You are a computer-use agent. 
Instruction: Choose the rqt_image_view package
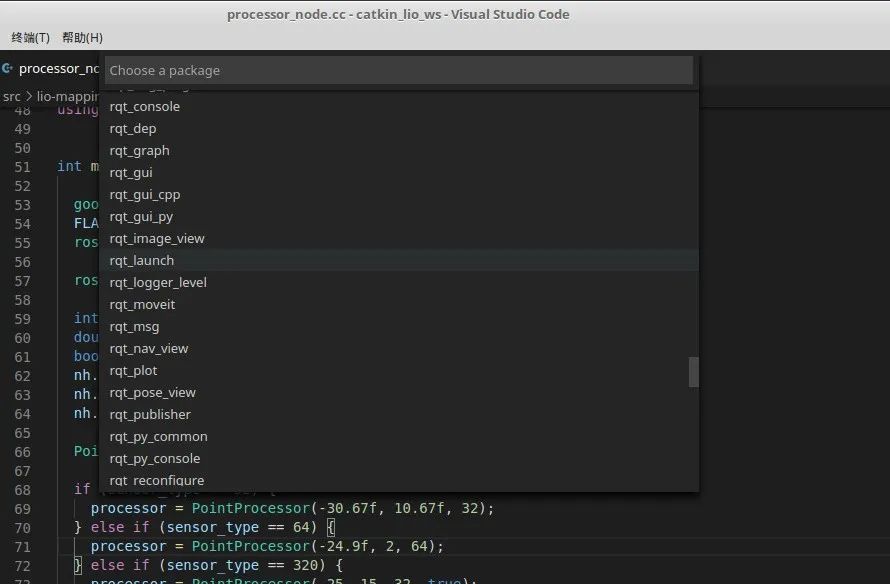[399, 238]
